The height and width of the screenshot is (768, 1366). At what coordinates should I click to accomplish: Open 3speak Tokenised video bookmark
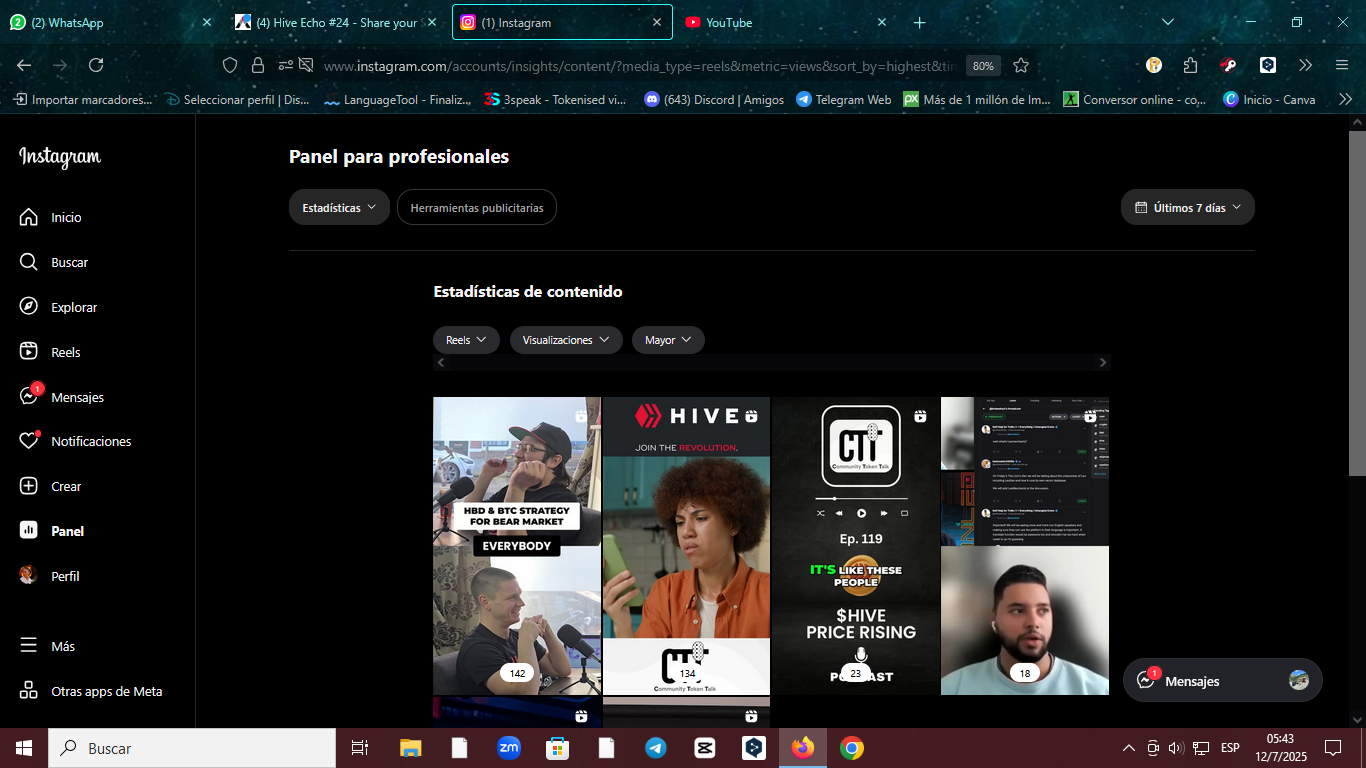555,100
